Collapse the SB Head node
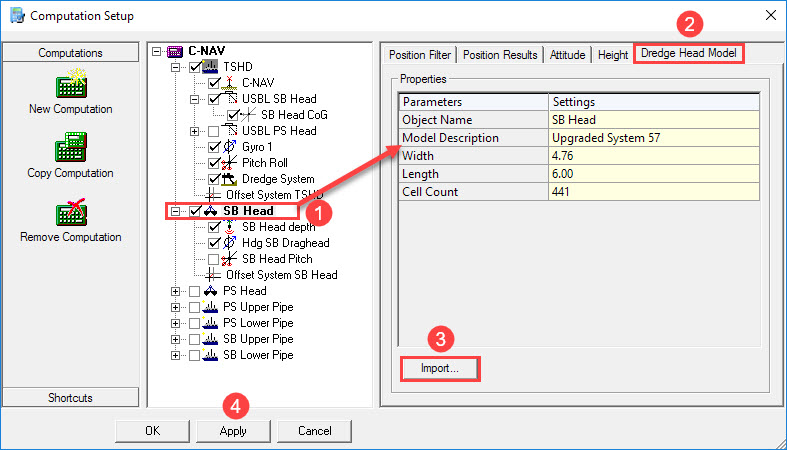Image resolution: width=787 pixels, height=450 pixels. [x=175, y=212]
